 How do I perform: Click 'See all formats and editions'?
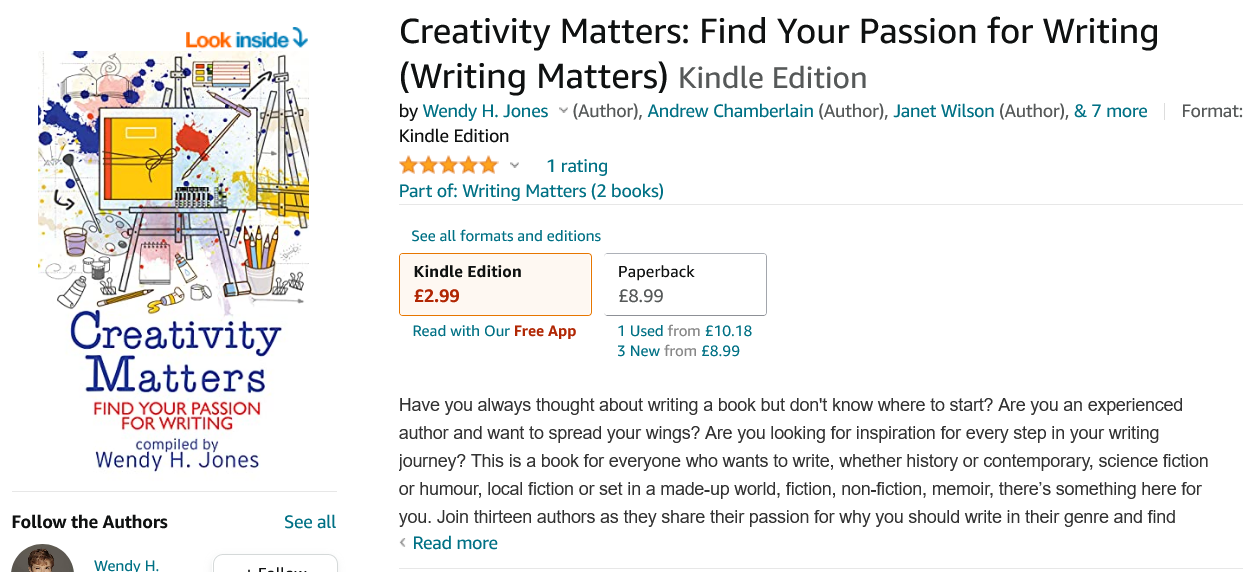[506, 236]
